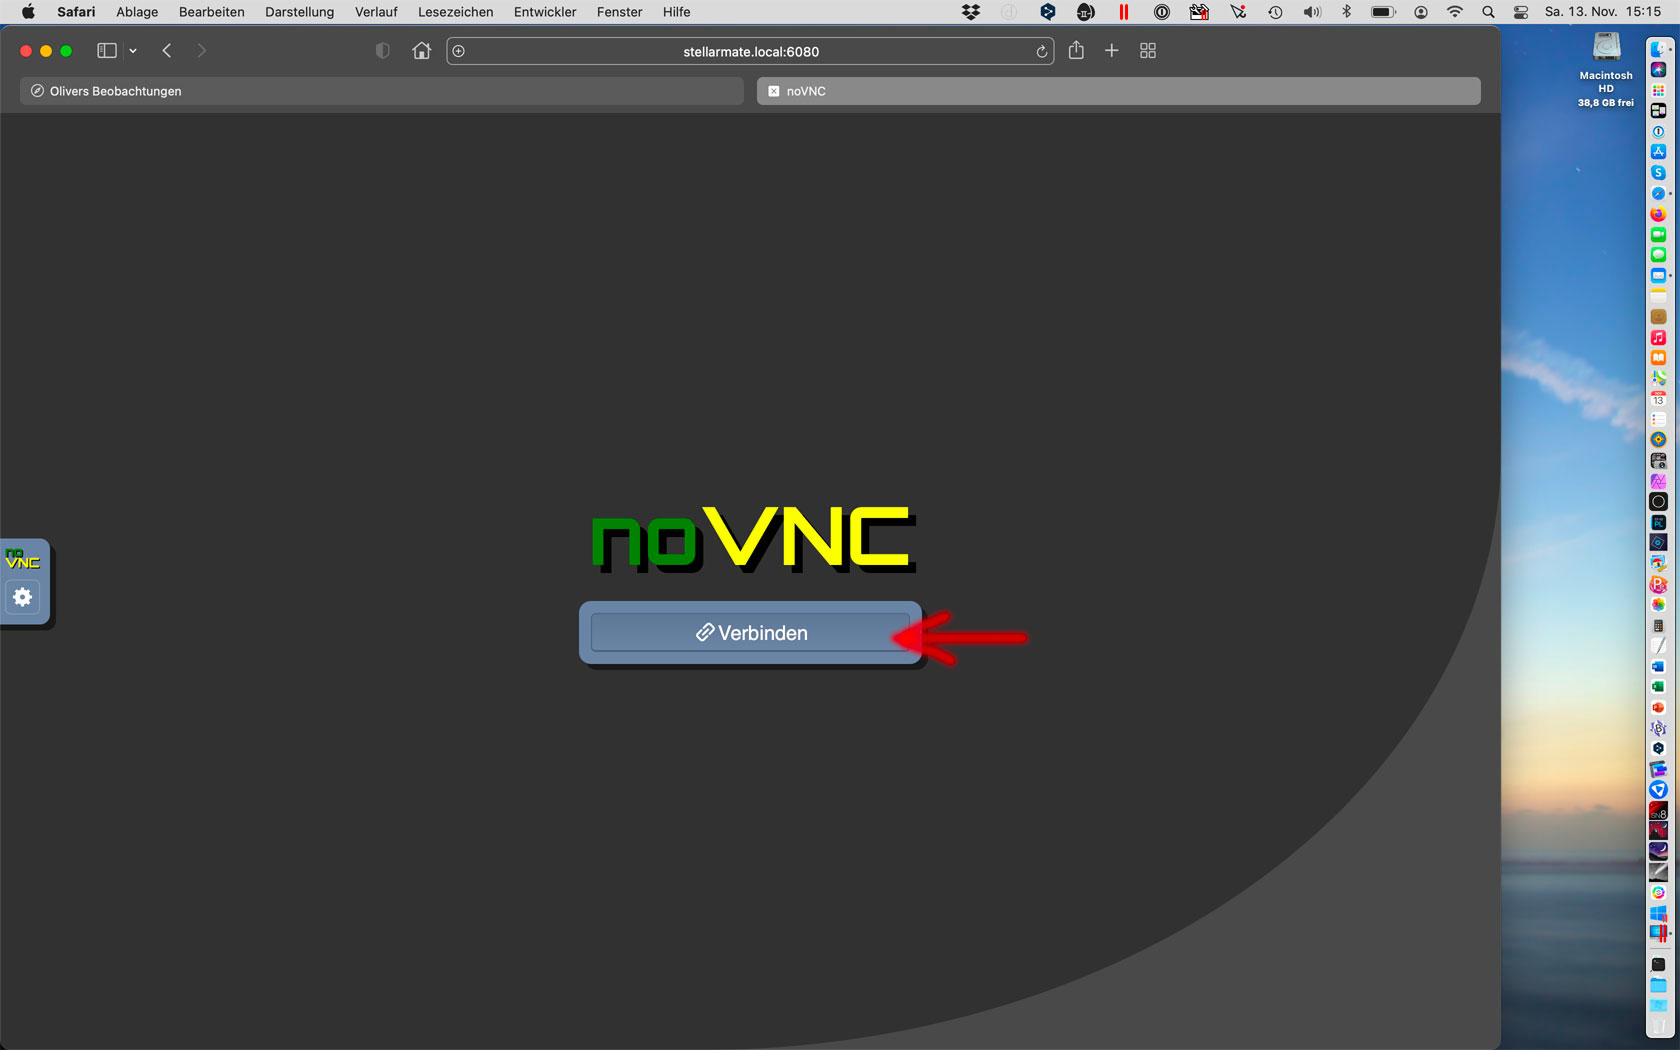The height and width of the screenshot is (1050, 1680).
Task: Open the Lesezeichen menu
Action: pos(455,12)
